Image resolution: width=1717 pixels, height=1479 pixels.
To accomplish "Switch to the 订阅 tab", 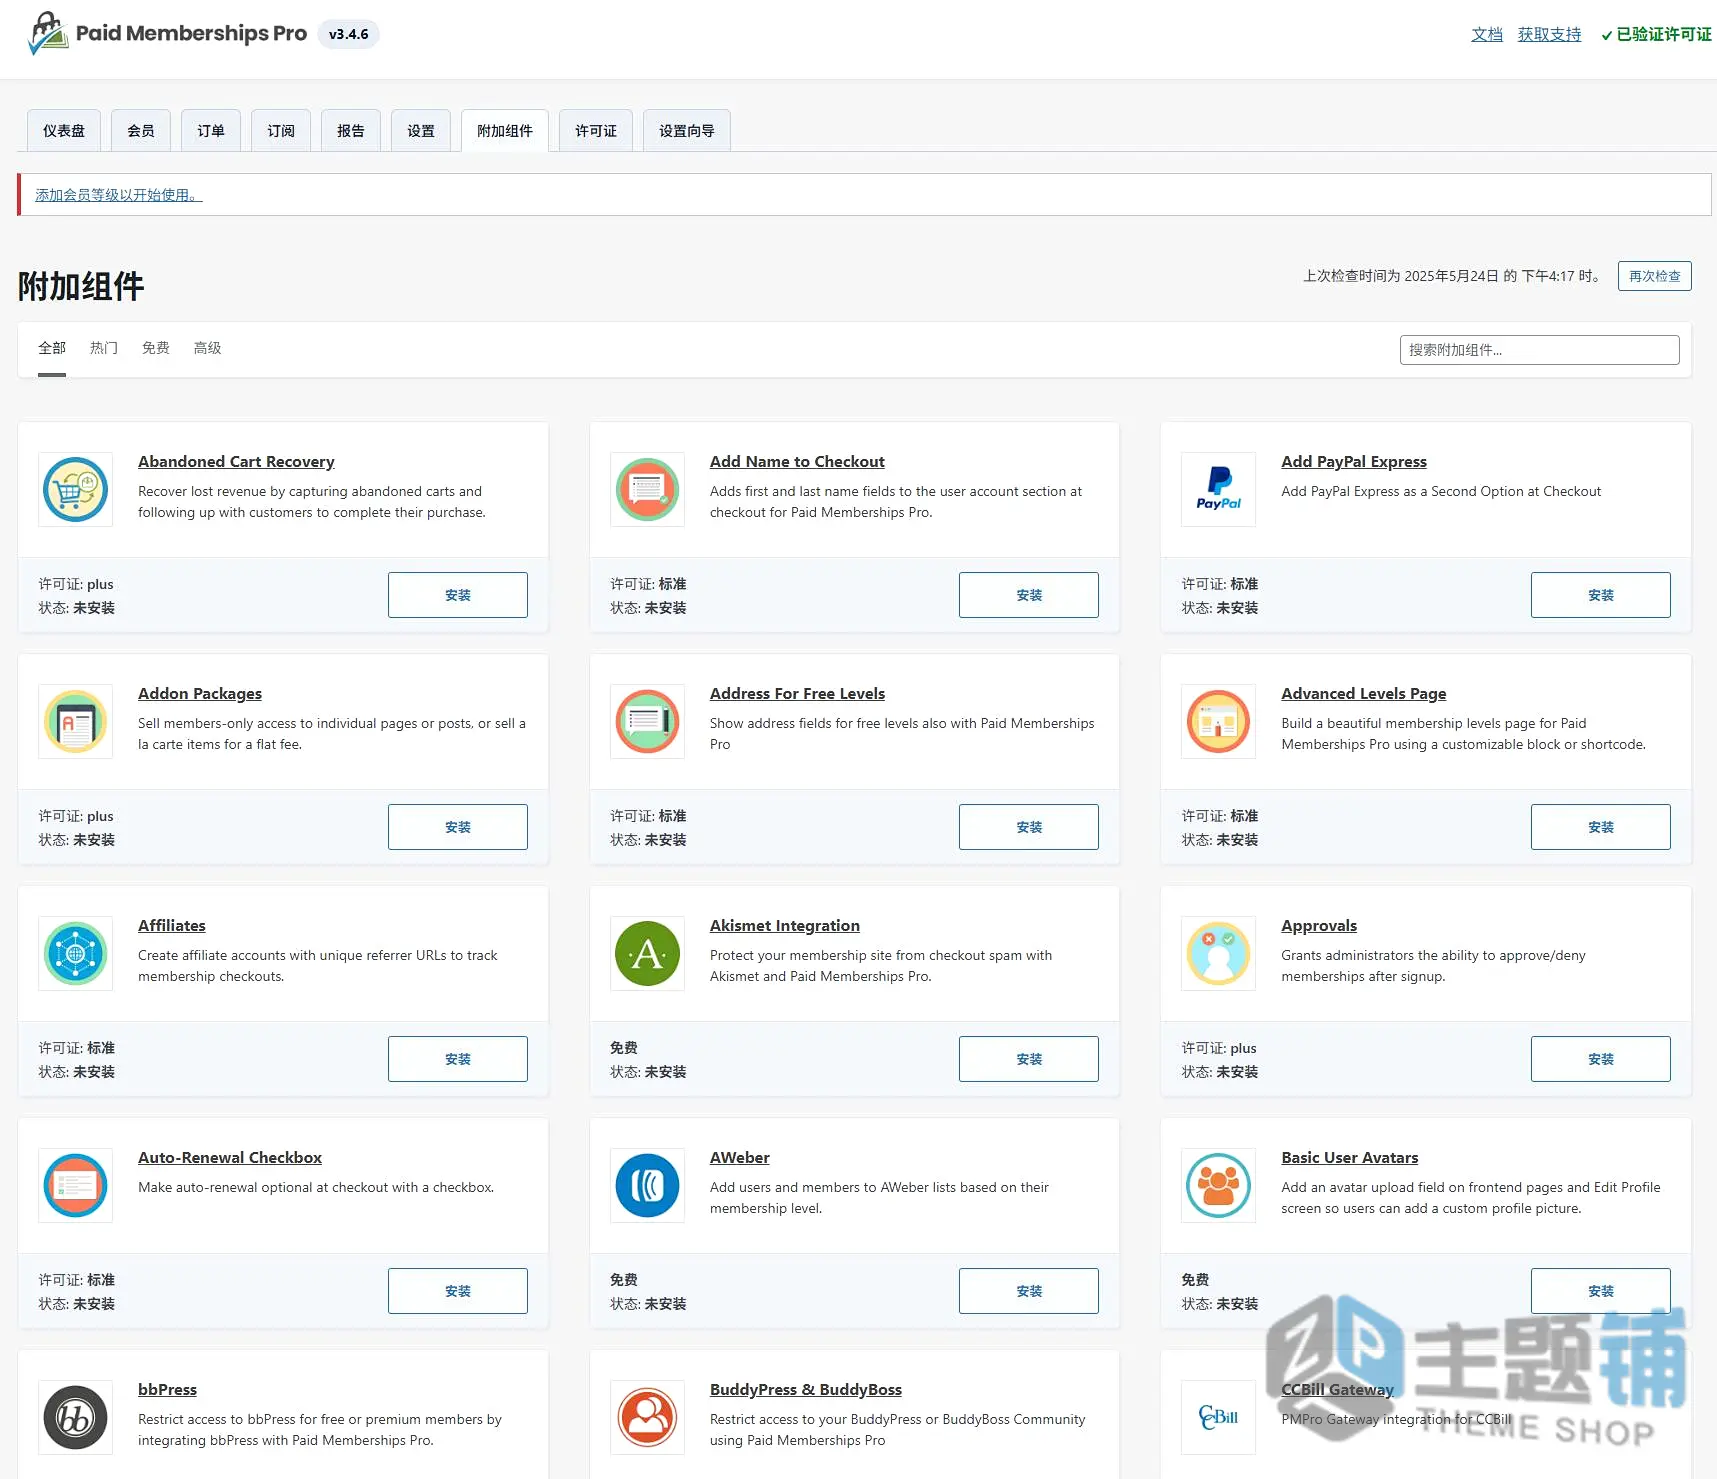I will click(281, 131).
